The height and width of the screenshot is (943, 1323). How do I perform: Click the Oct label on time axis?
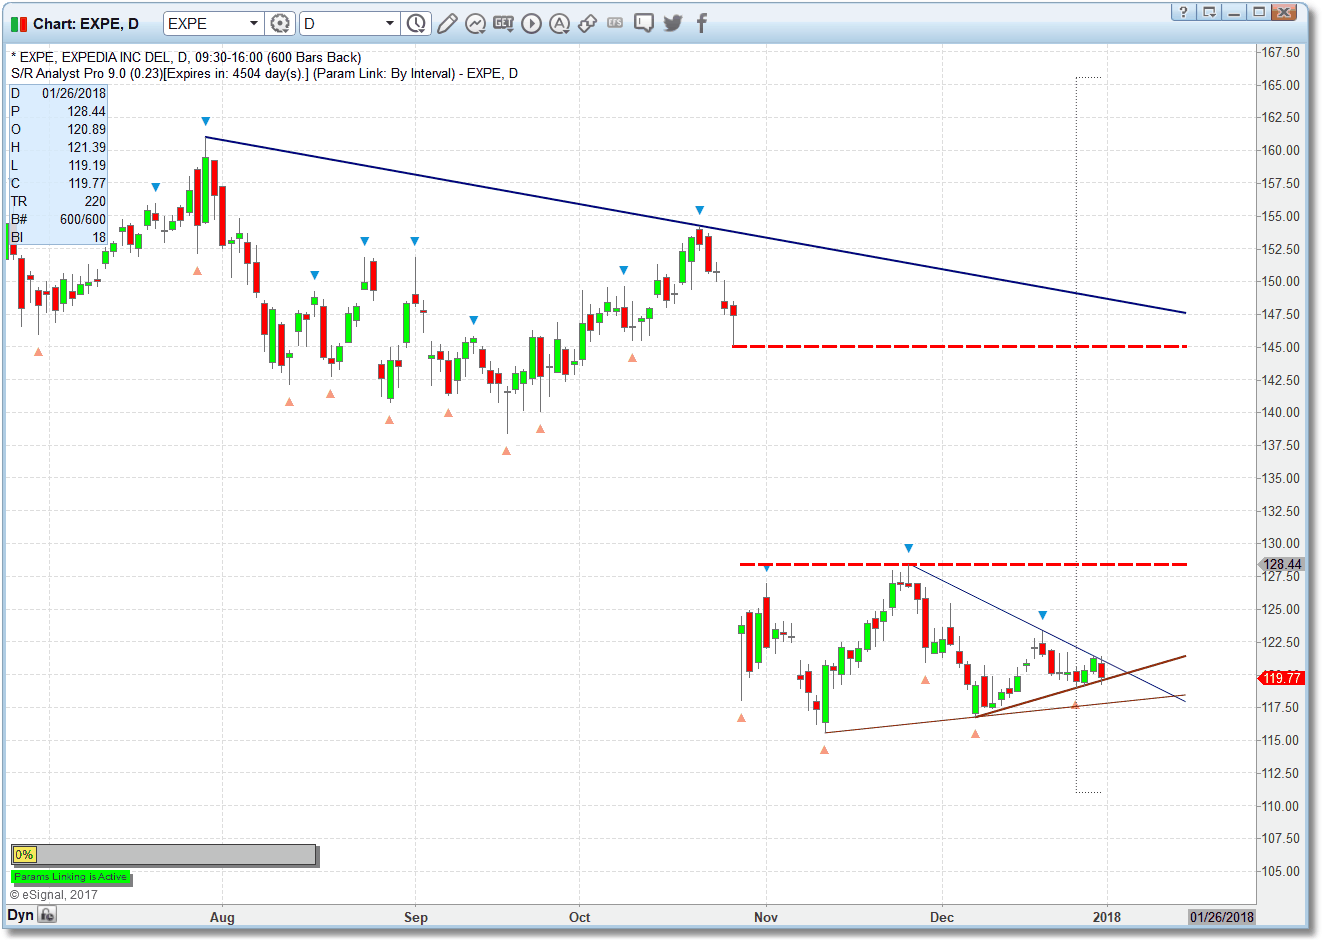579,917
